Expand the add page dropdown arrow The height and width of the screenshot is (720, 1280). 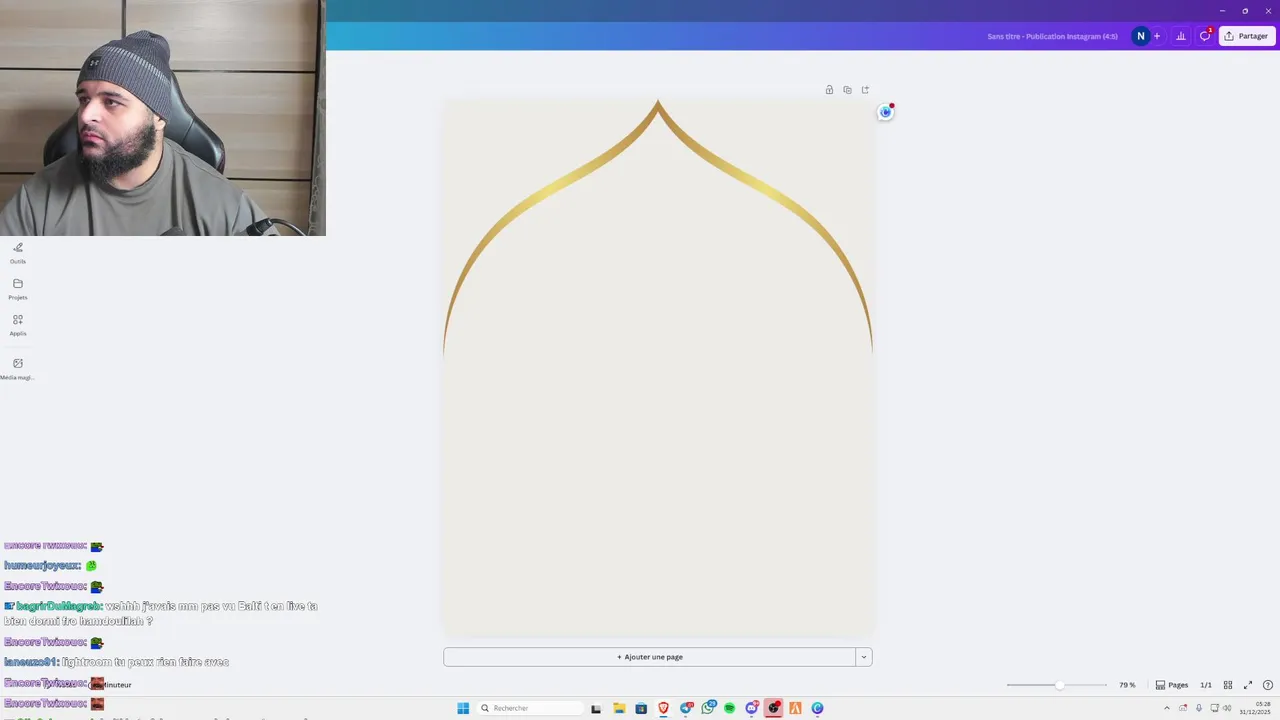pyautogui.click(x=864, y=657)
